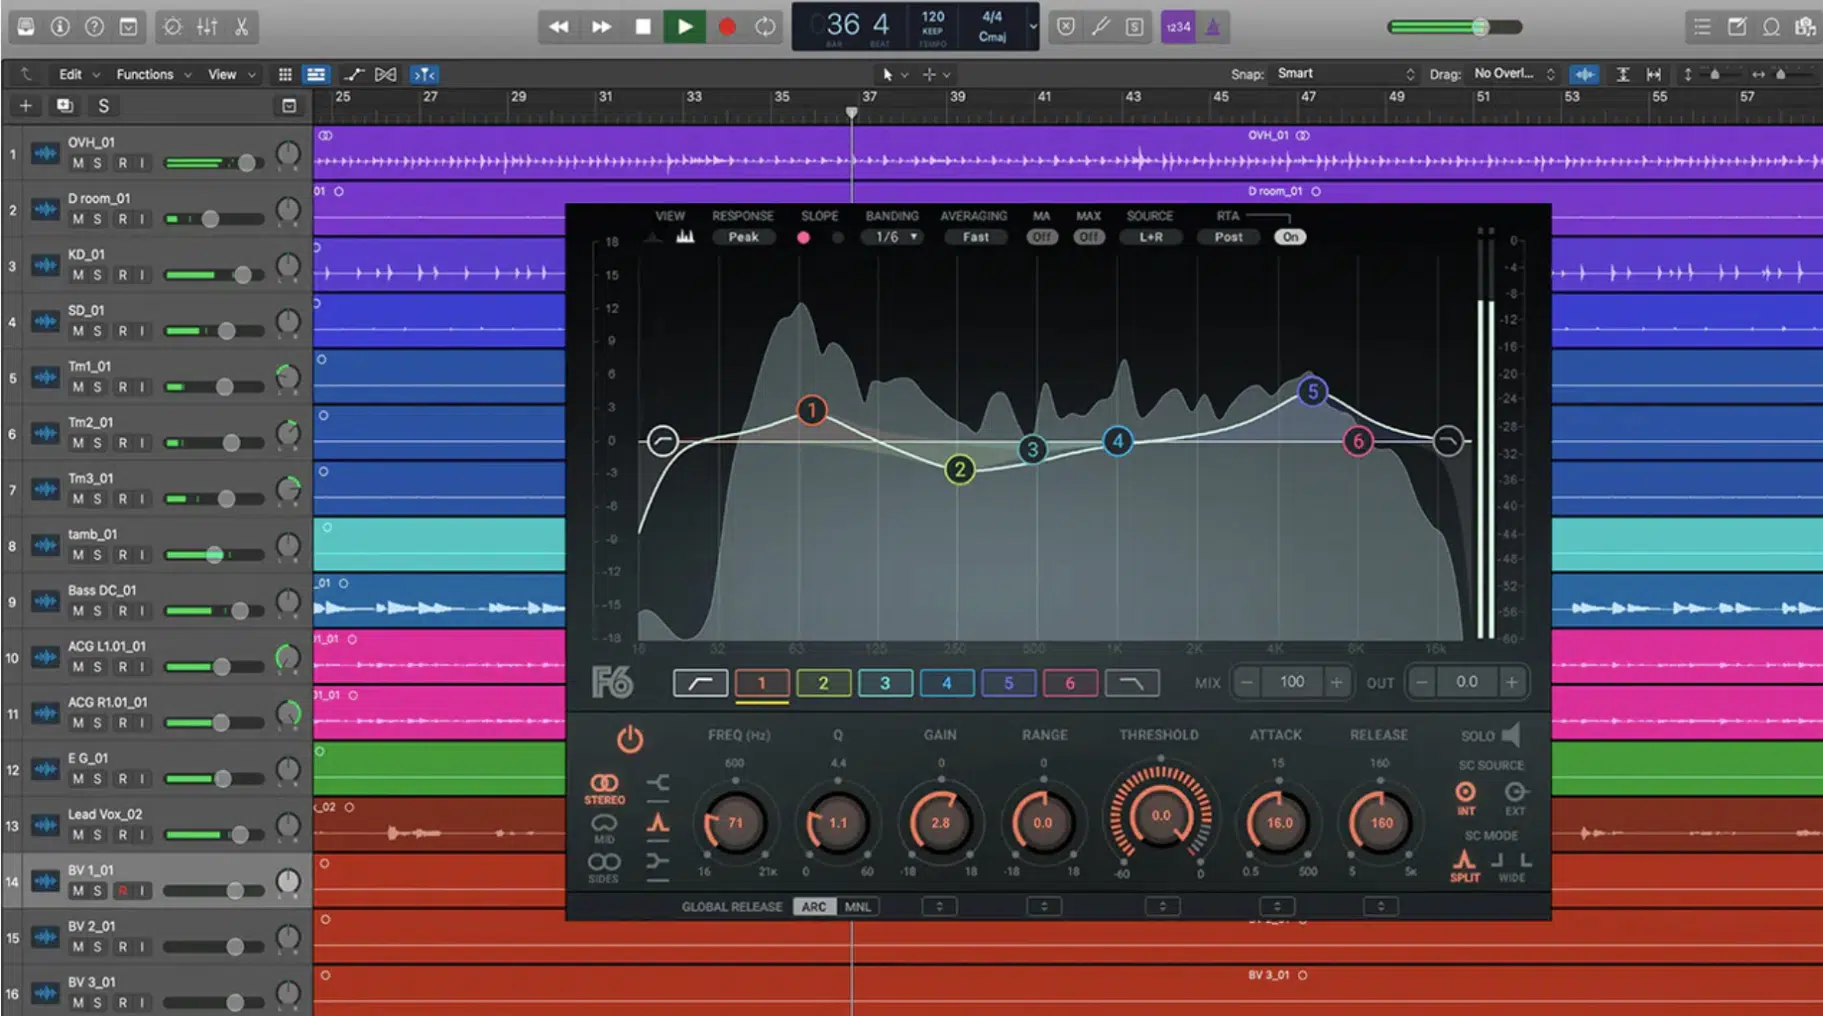Screen dimensions: 1823x1016
Task: Open the Note Pads icon
Action: (1737, 27)
